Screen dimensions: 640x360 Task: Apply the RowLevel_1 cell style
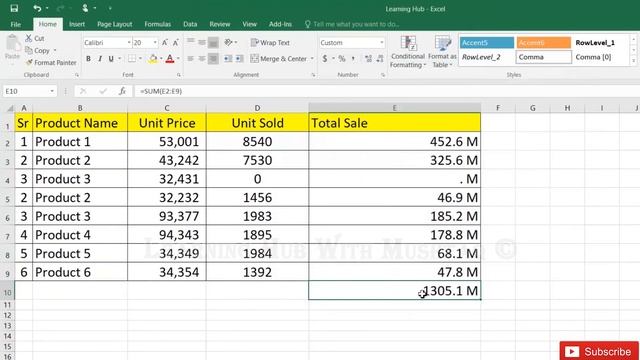tap(595, 42)
